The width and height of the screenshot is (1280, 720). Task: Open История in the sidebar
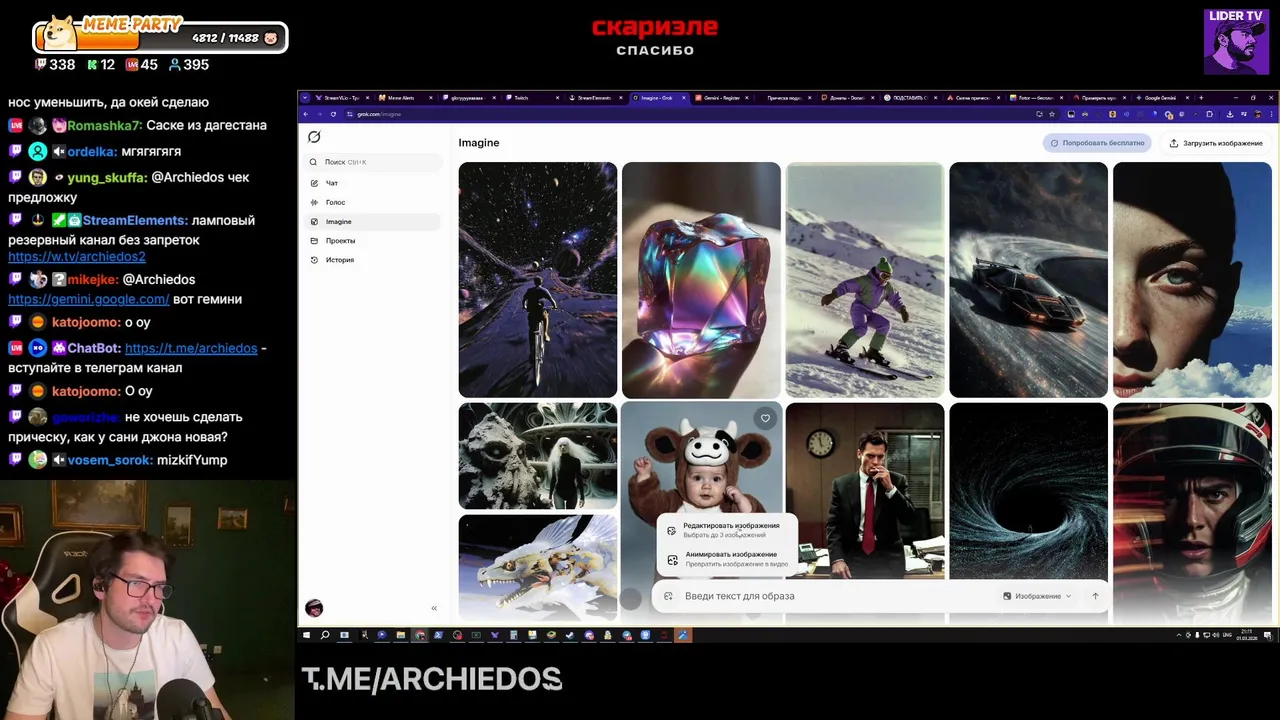(374, 259)
